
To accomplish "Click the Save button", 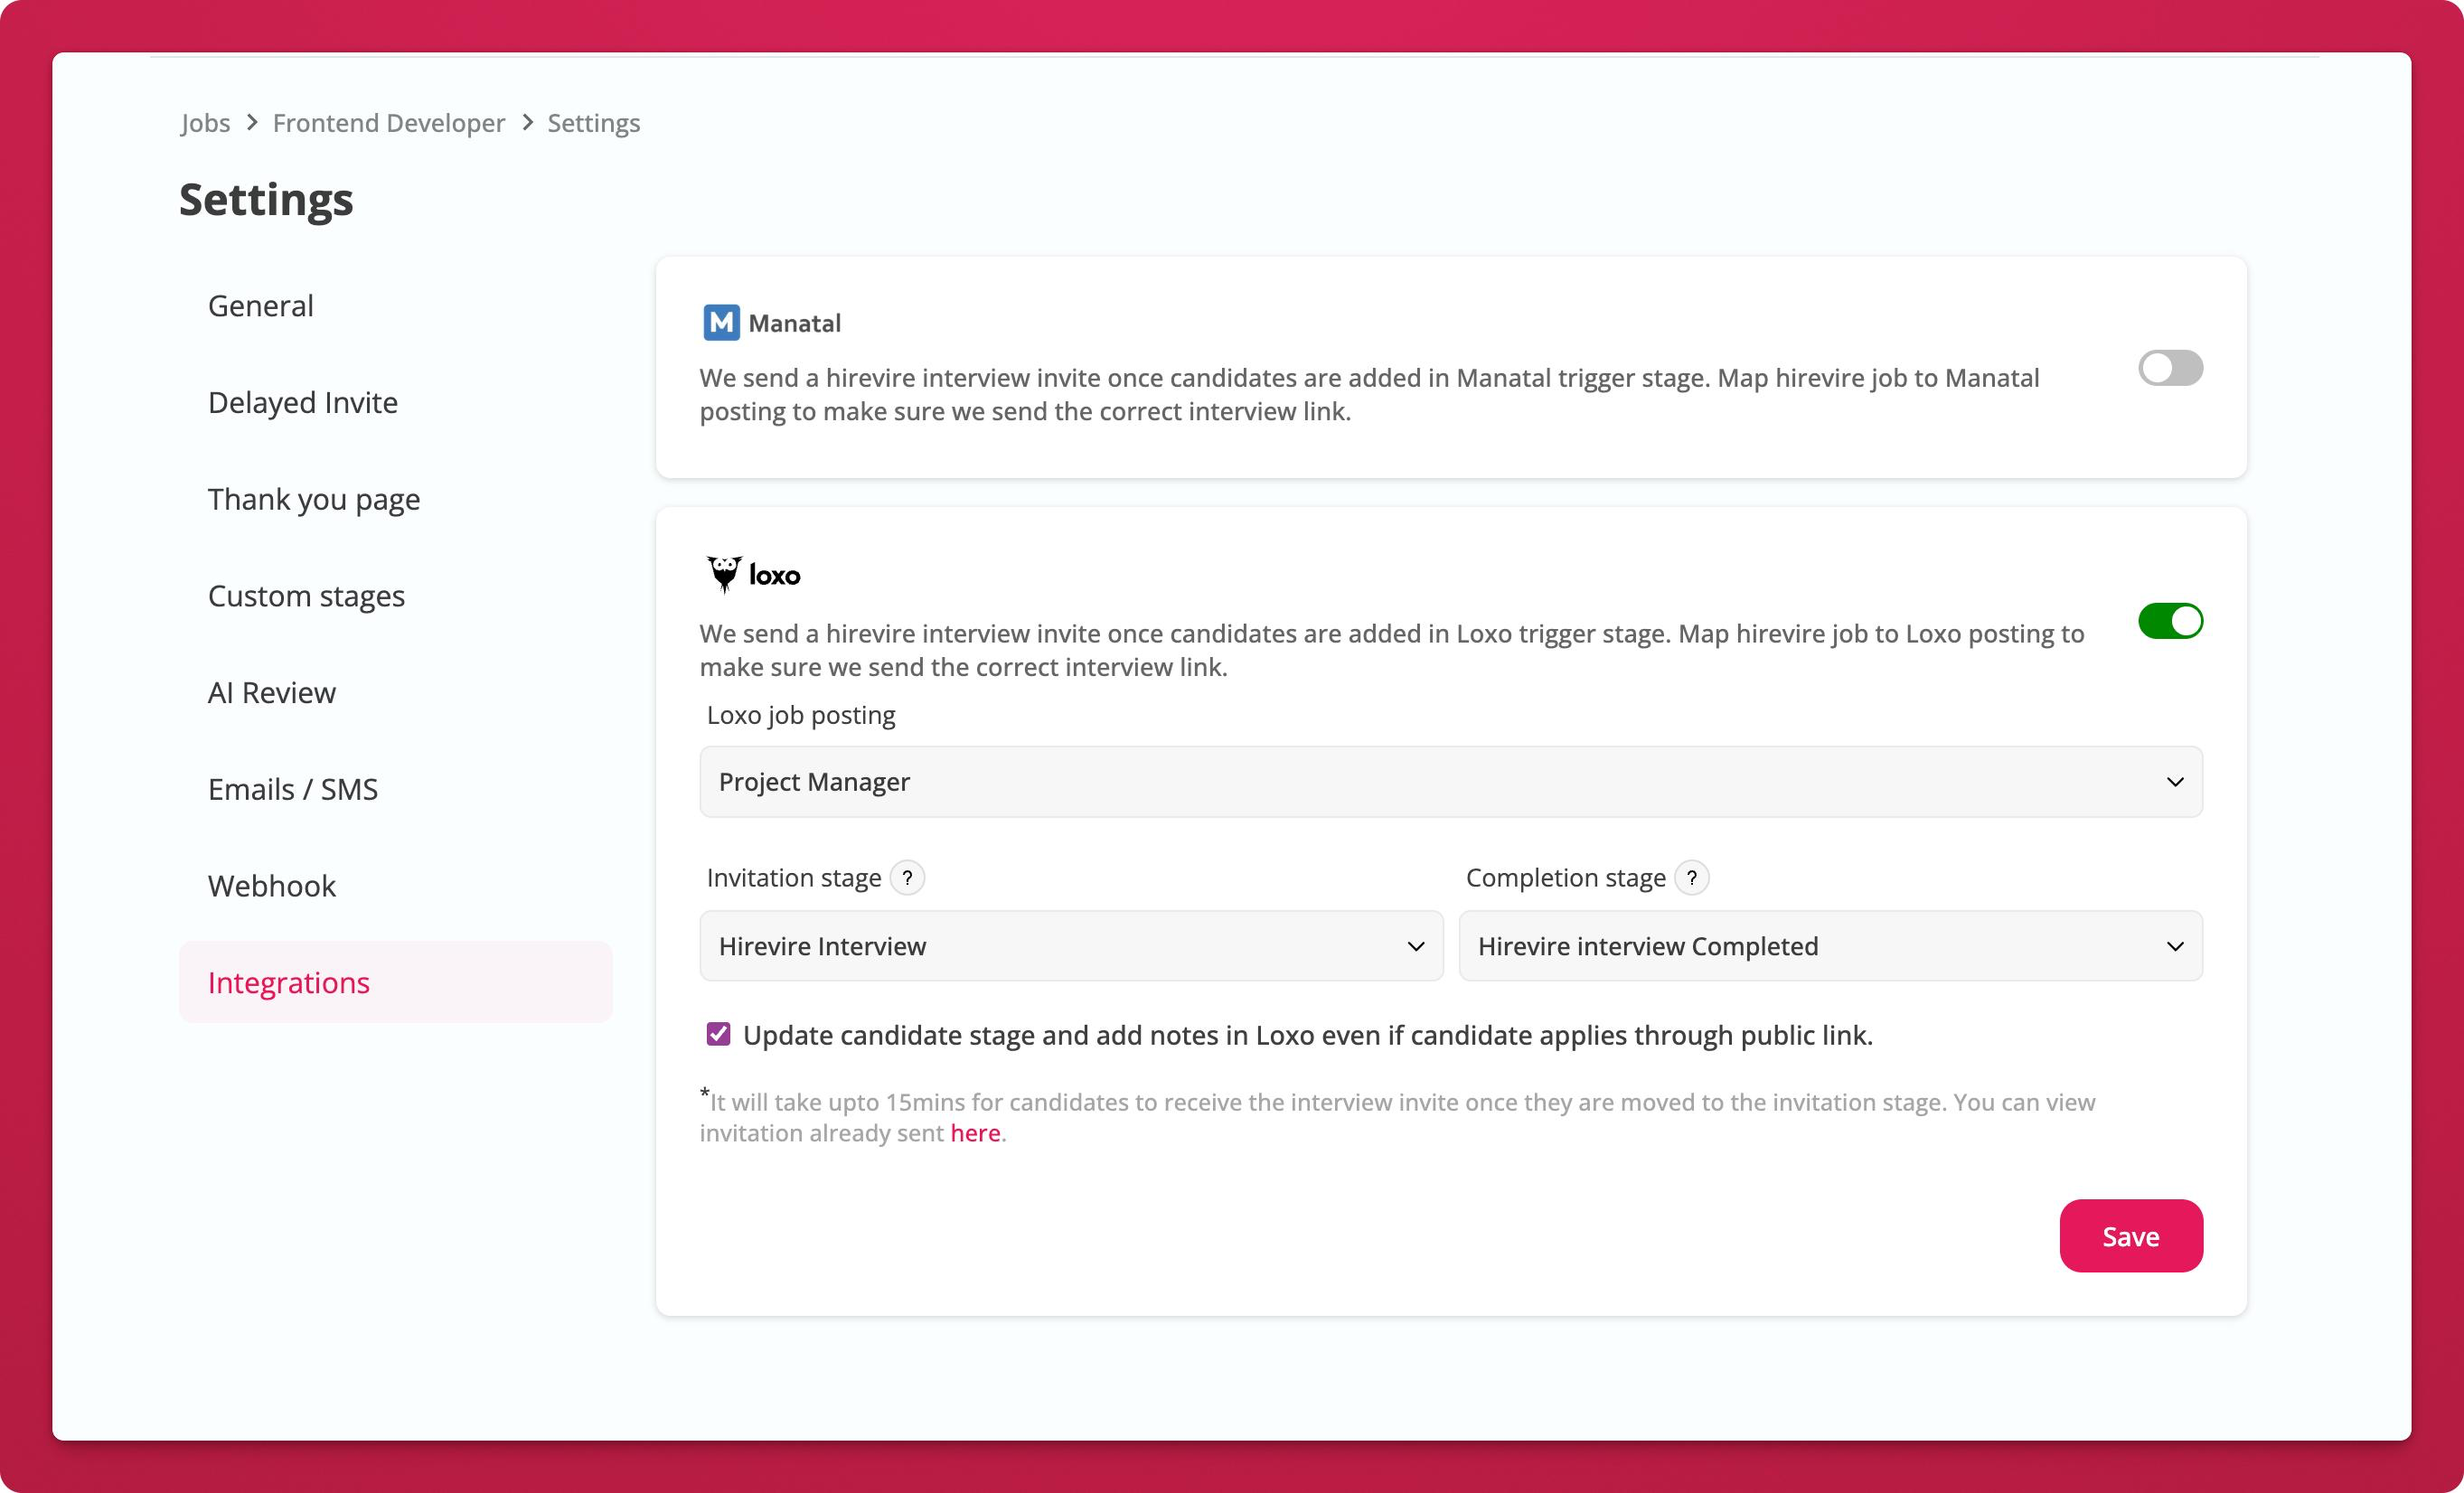I will coord(2130,1236).
